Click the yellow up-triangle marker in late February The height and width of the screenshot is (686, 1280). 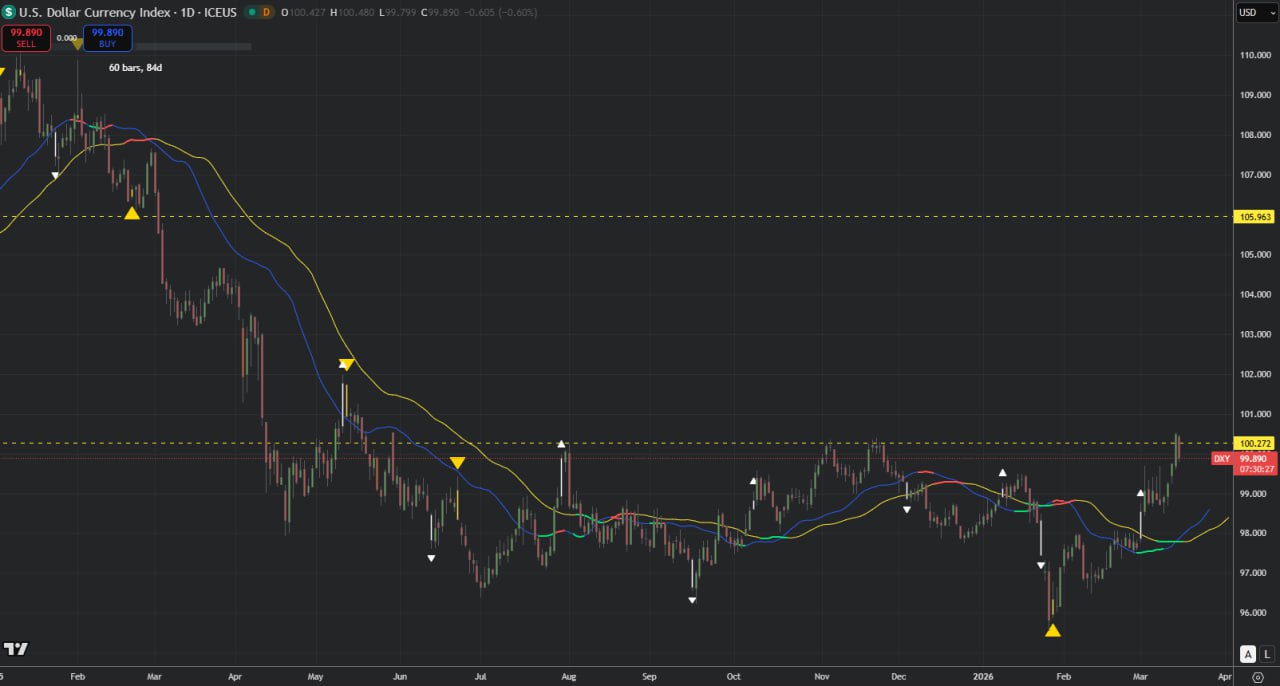[x=132, y=212]
